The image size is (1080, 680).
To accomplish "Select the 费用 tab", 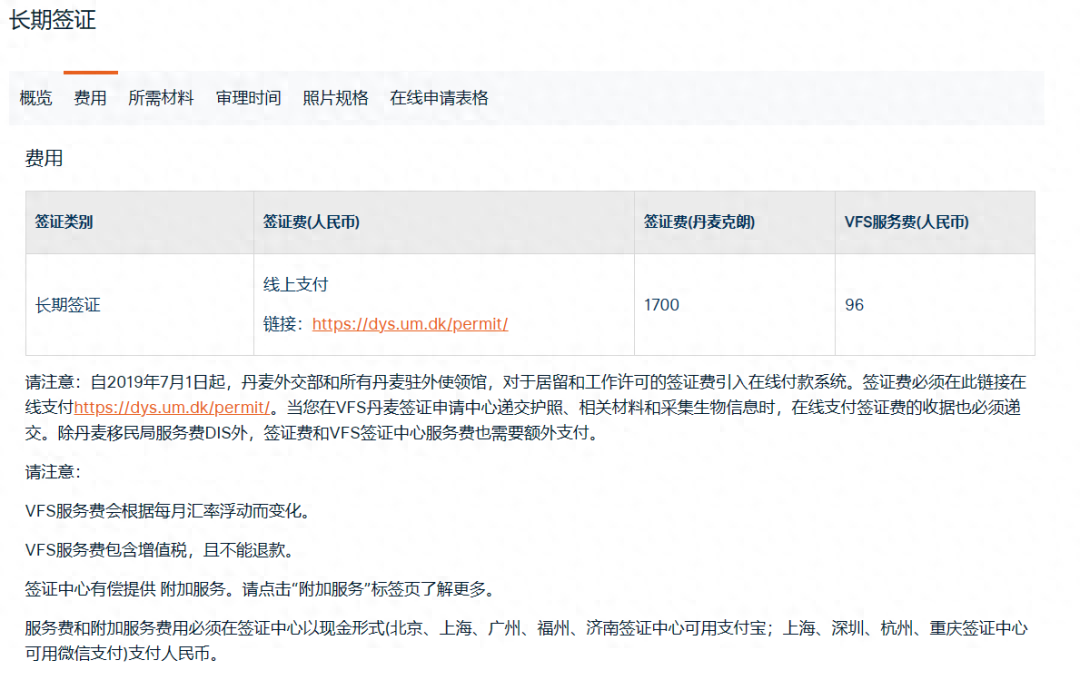I will [89, 97].
